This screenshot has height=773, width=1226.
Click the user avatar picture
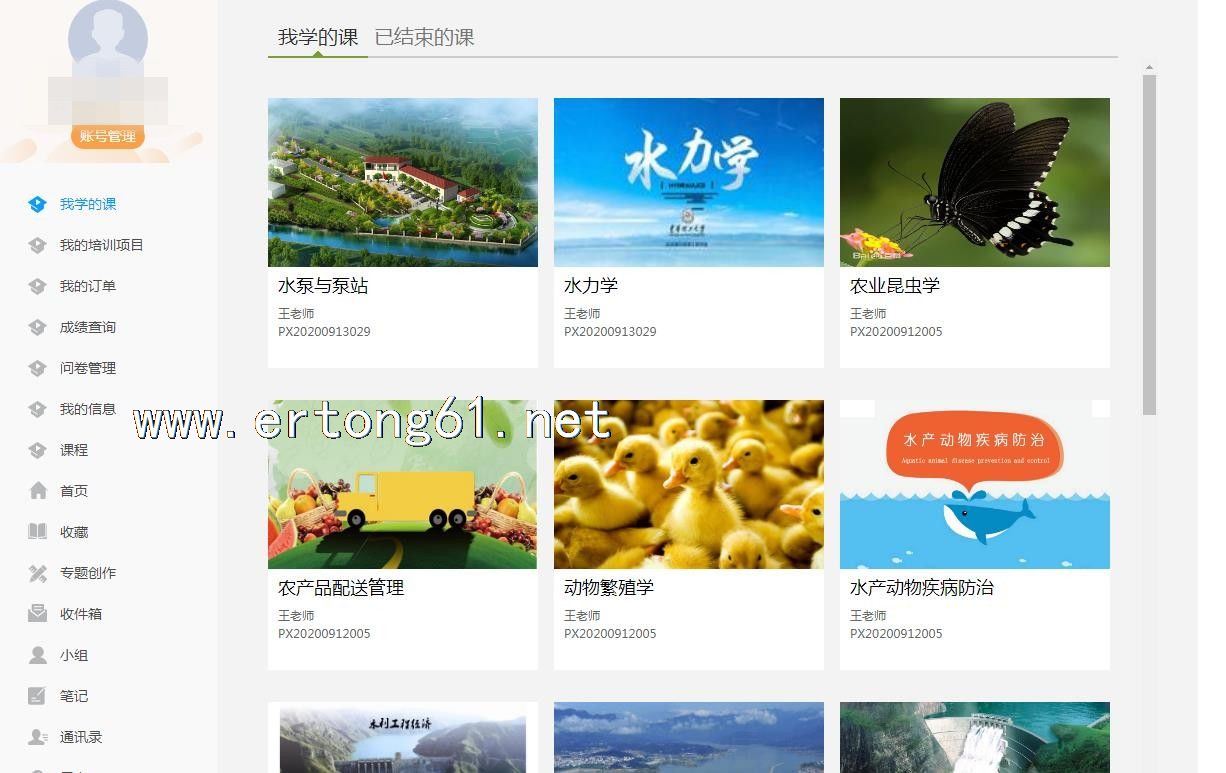[x=107, y=40]
